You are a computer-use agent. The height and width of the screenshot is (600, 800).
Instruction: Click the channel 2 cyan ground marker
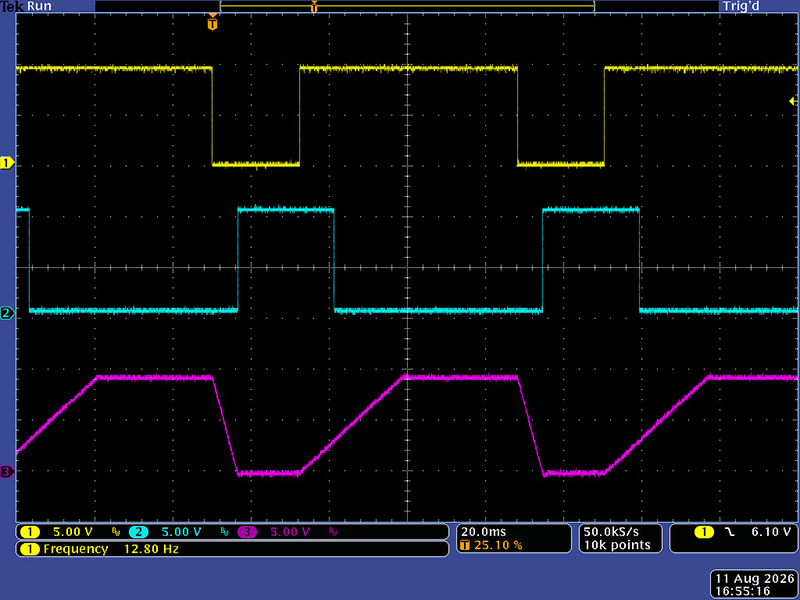7,313
